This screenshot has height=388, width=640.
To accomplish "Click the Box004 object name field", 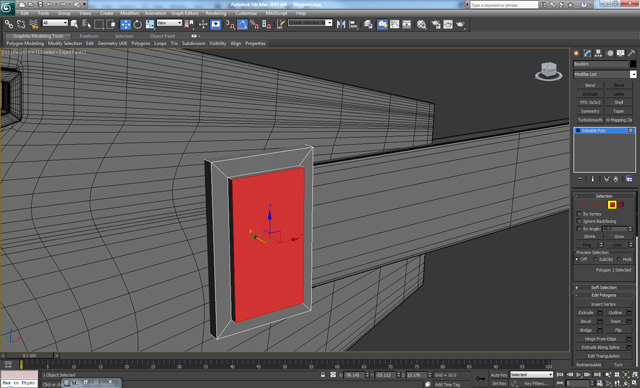I will (601, 64).
